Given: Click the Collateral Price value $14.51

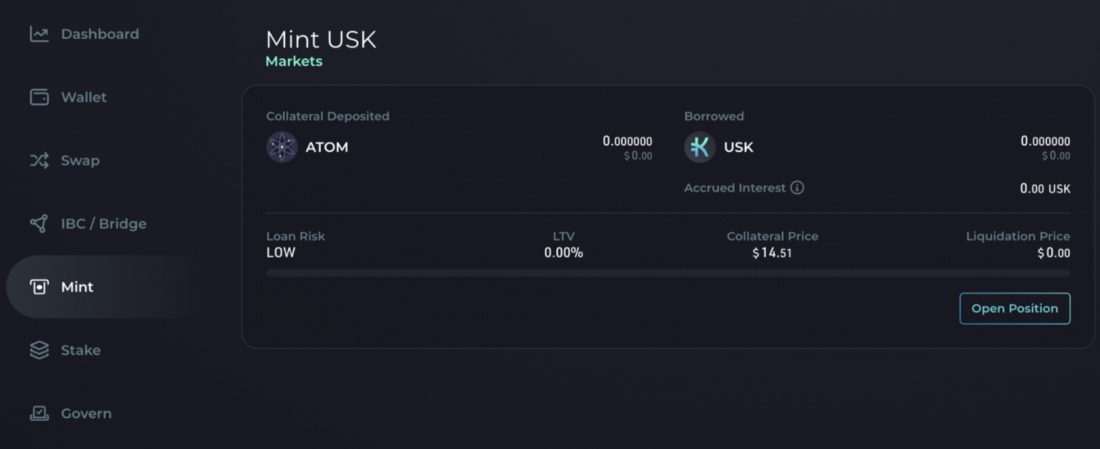Looking at the screenshot, I should (x=772, y=253).
